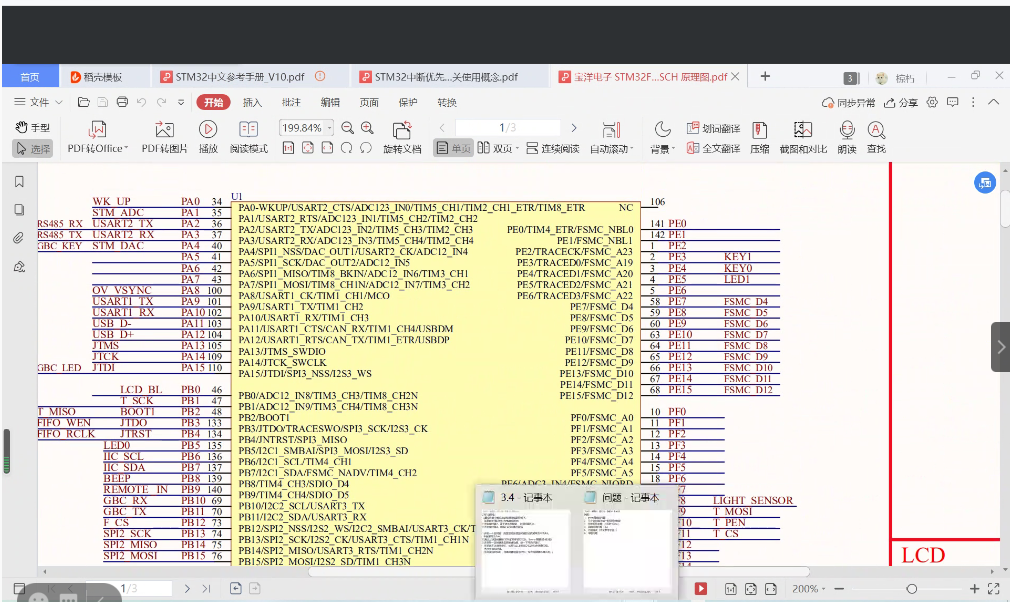The image size is (1010, 602).
Task: Click the PDF转图片 export icon
Action: [164, 129]
